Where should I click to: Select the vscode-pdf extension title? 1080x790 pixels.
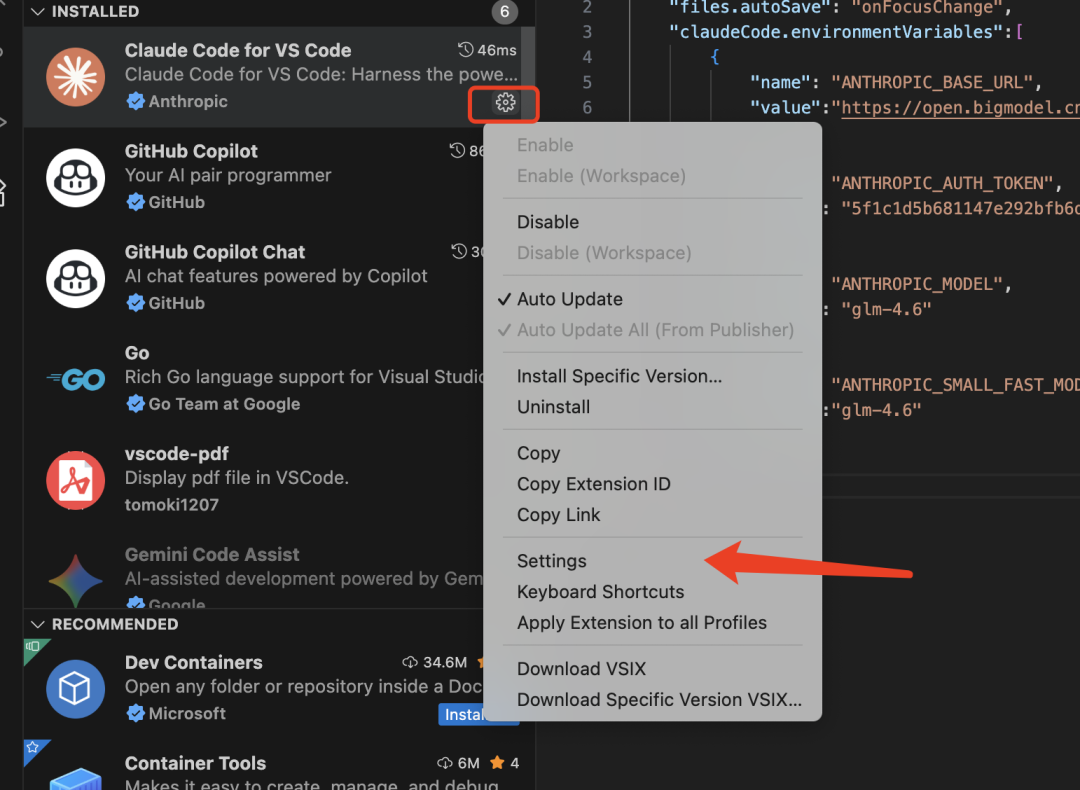click(x=176, y=454)
